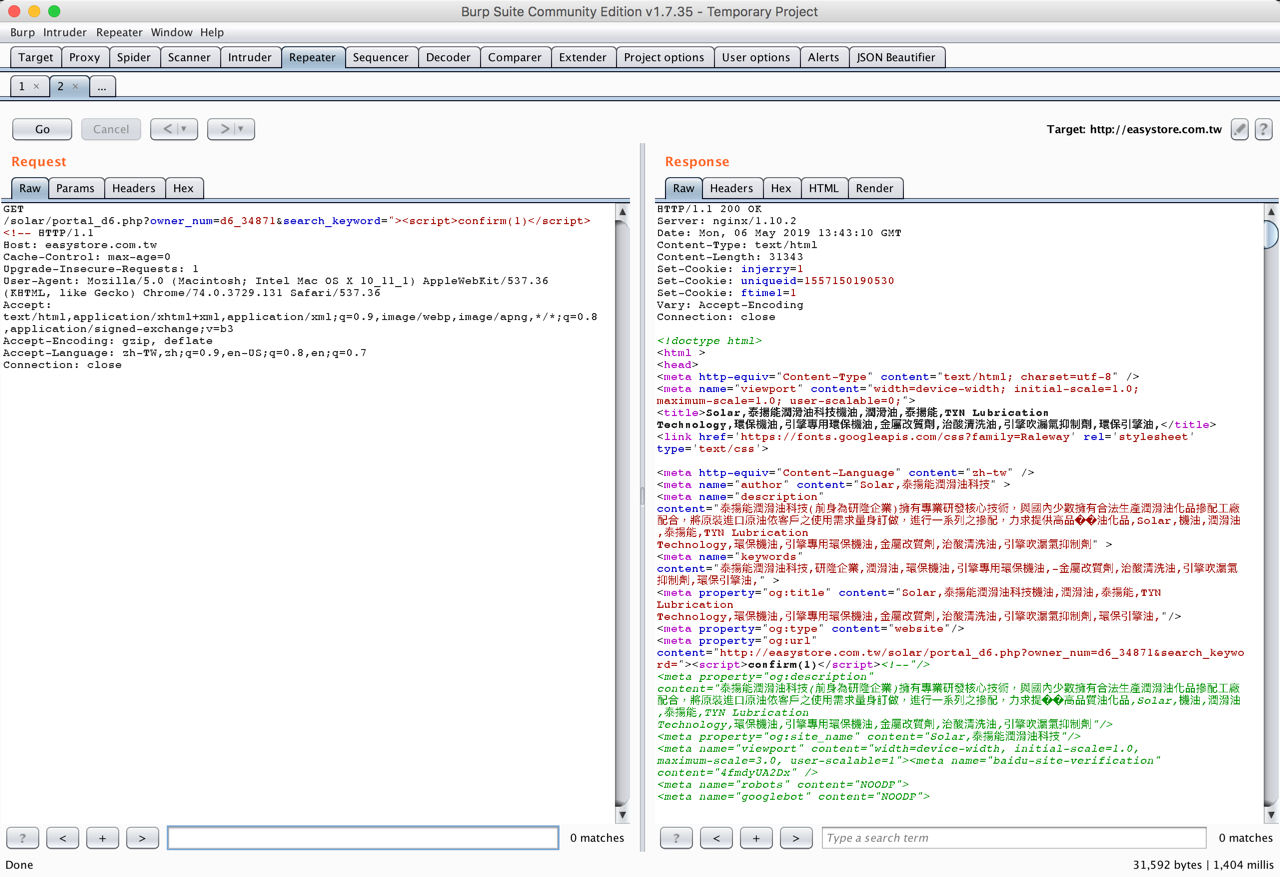
Task: Switch to the Proxy tab
Action: (x=85, y=58)
